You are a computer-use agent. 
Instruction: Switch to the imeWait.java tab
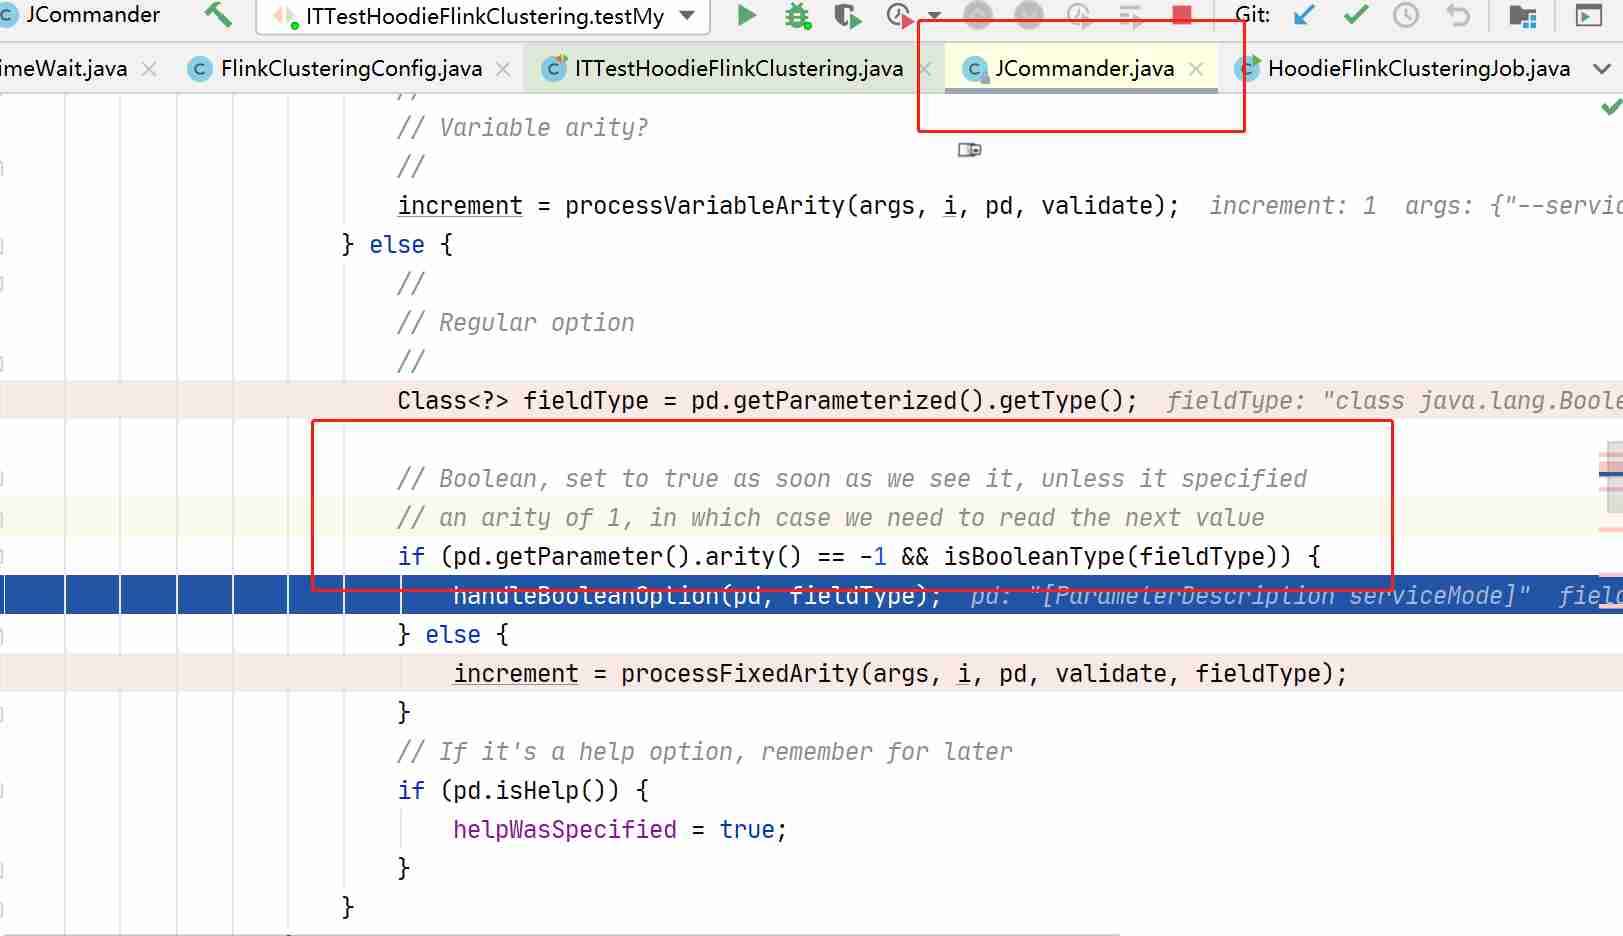click(x=64, y=68)
